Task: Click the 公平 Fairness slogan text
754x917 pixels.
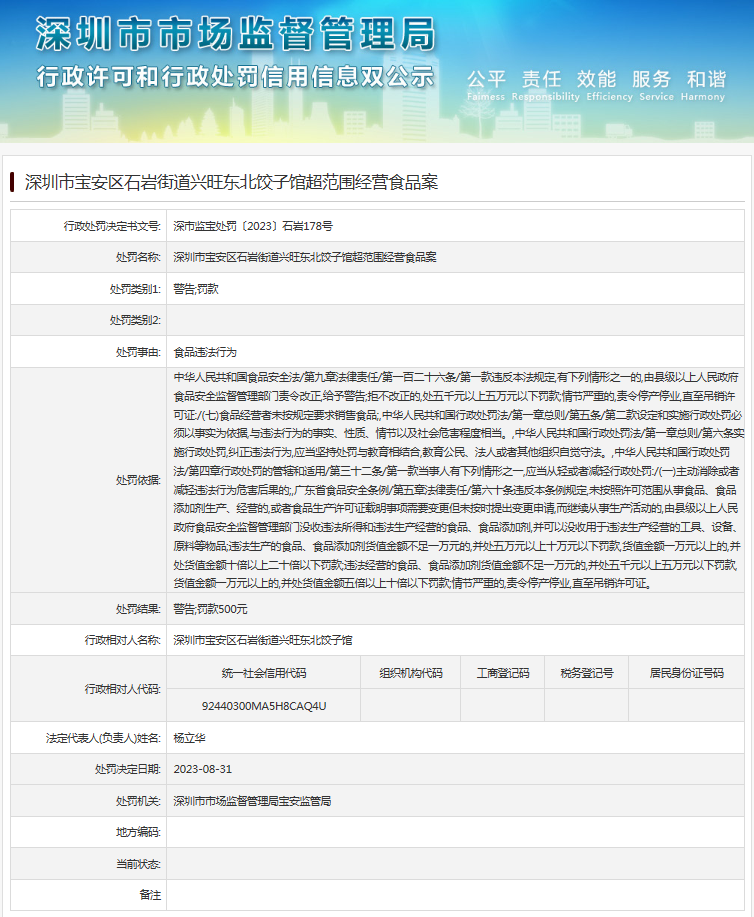Action: tap(486, 85)
